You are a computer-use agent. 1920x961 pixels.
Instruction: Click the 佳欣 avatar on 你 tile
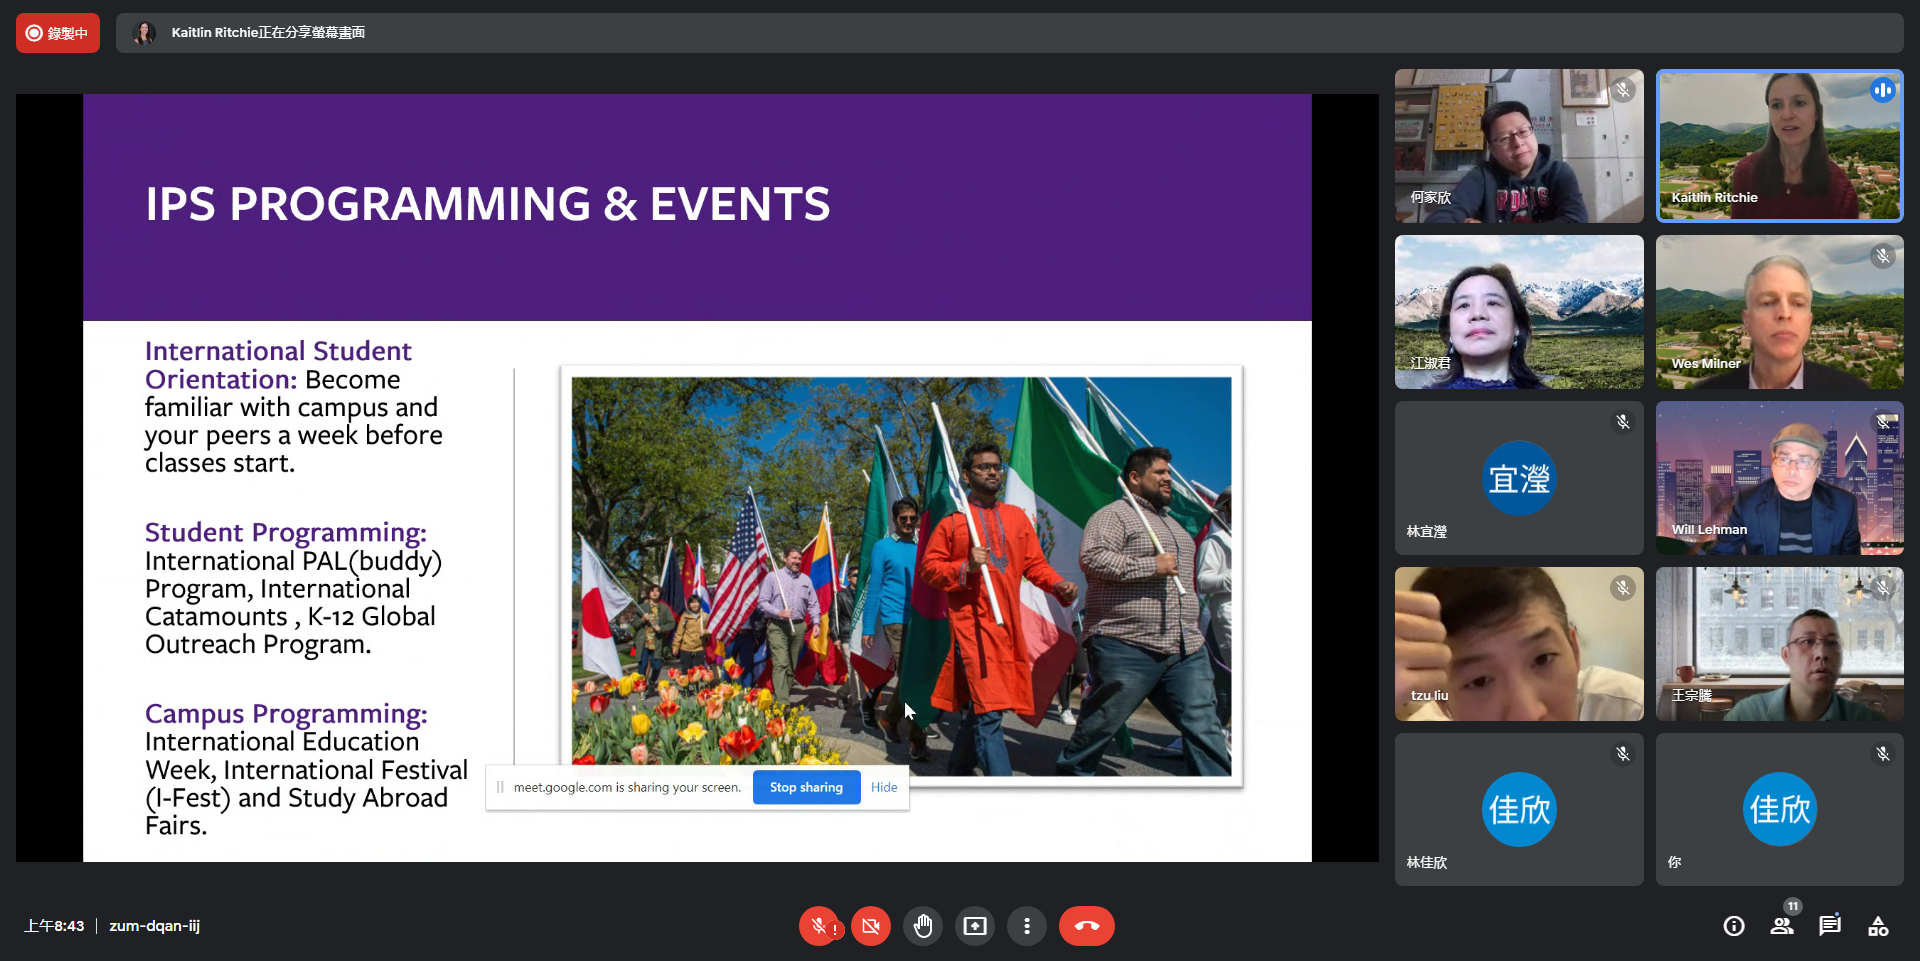[1780, 809]
